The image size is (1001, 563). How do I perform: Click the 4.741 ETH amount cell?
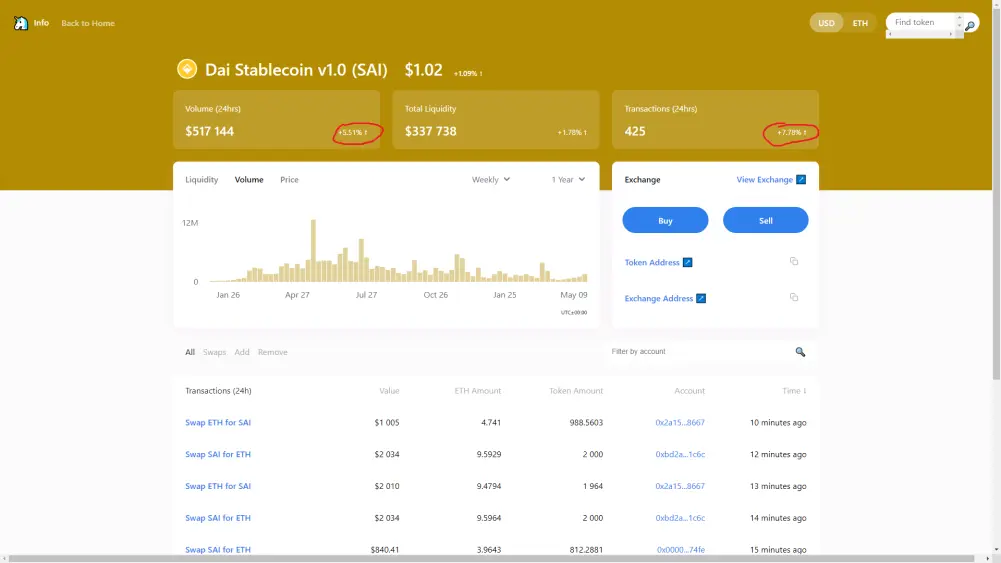point(490,423)
